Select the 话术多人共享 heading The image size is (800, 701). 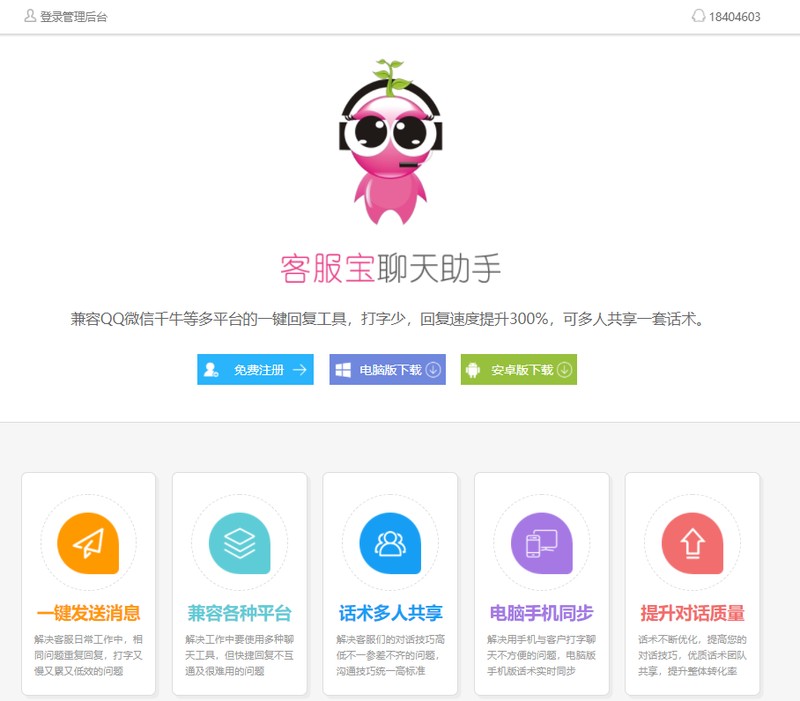[x=390, y=613]
